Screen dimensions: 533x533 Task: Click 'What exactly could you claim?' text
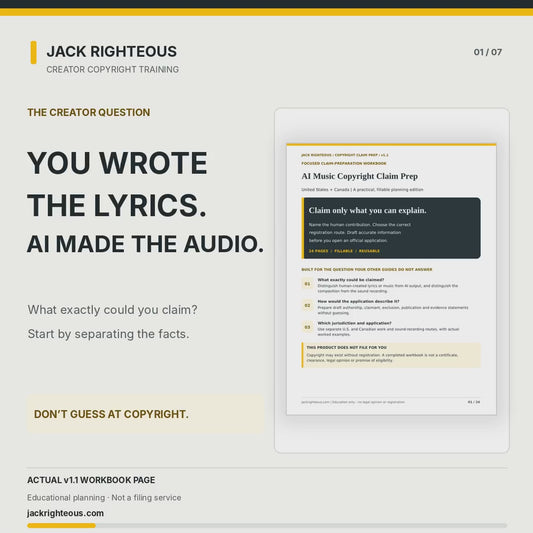pos(112,310)
